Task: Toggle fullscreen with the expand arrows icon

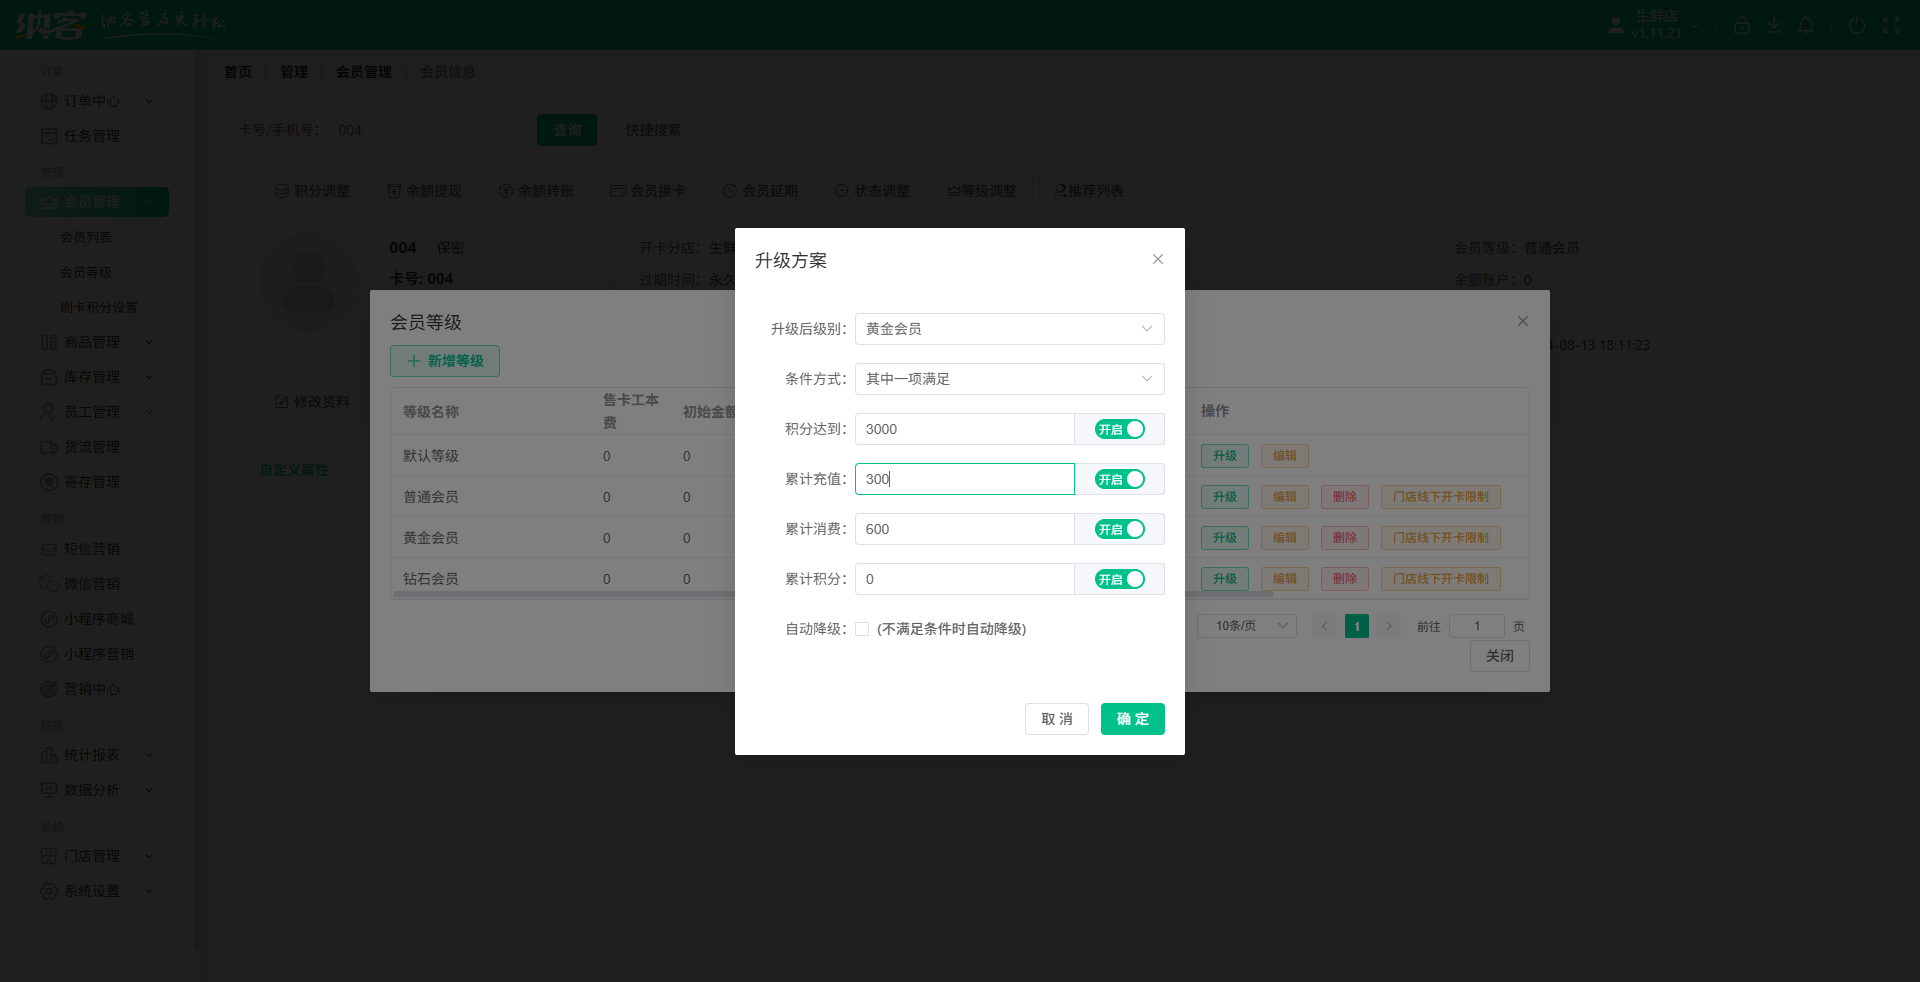Action: (x=1890, y=25)
